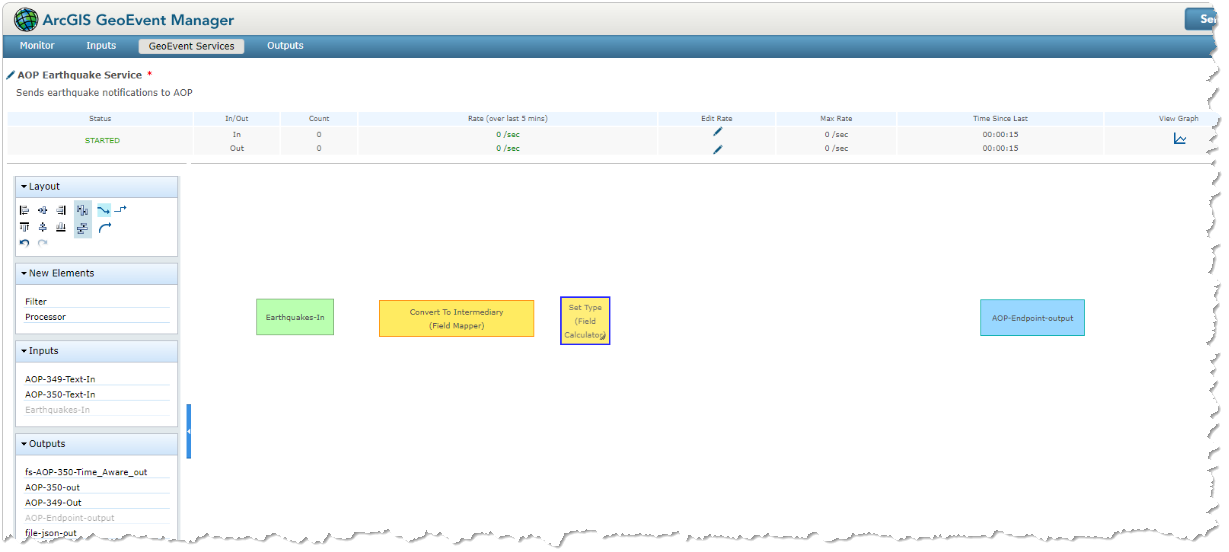1229x552 pixels.
Task: Open the Inputs tab in the top bar
Action: pos(101,46)
